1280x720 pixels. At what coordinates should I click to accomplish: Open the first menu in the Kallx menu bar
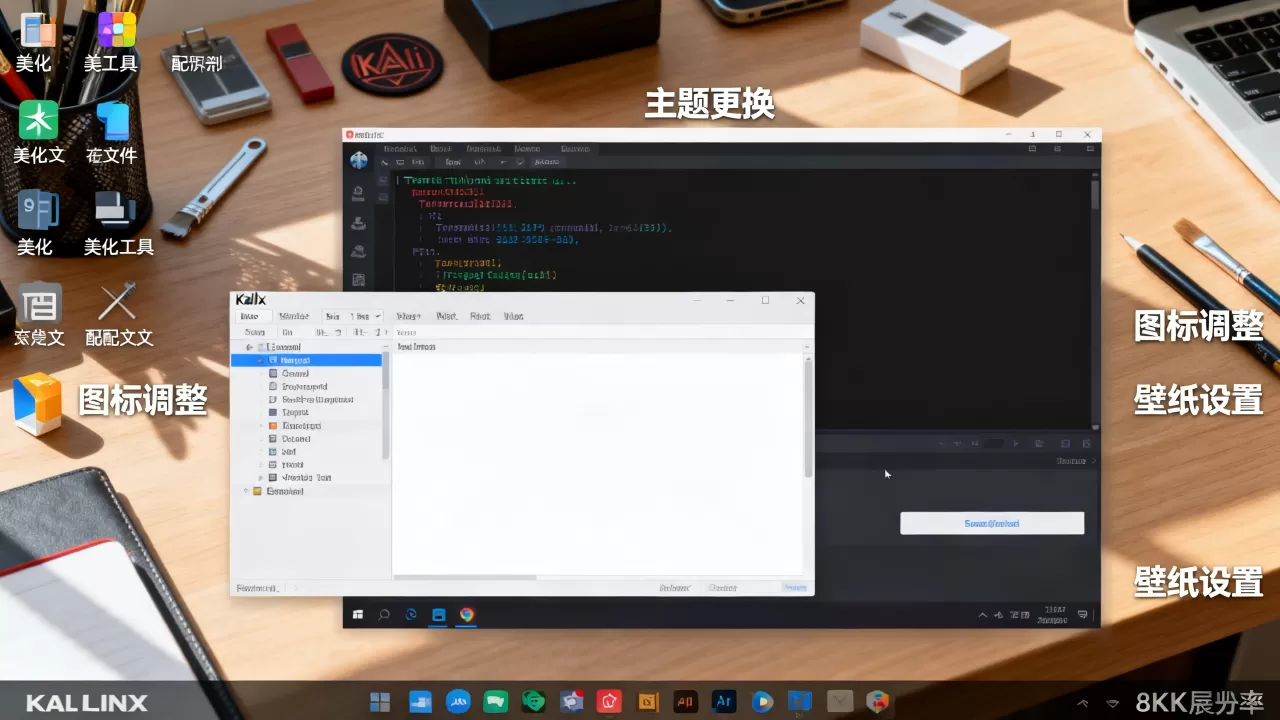pos(249,316)
